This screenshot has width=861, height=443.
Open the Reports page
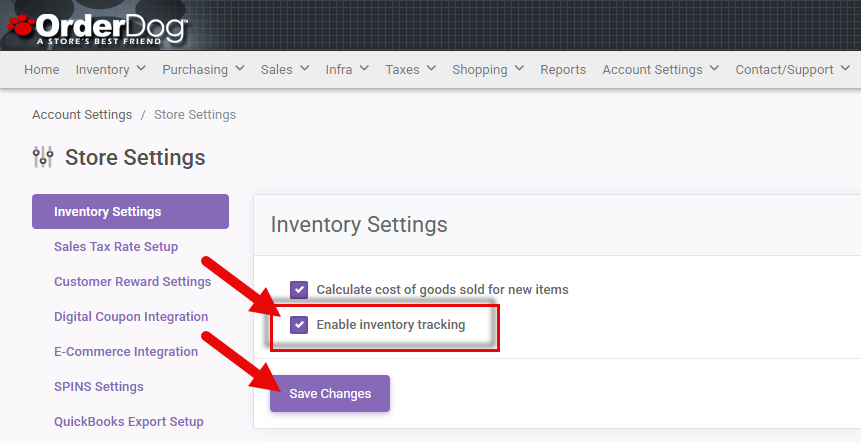tap(563, 69)
